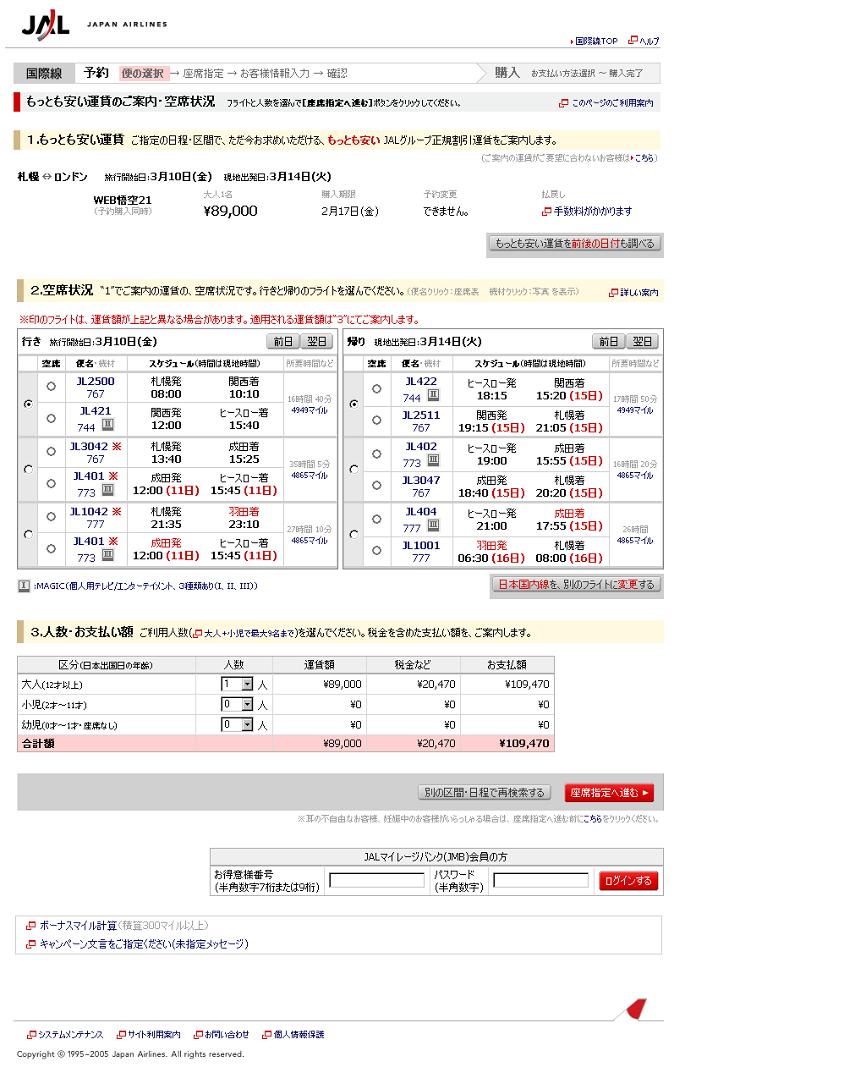Select the seat radio in the JL2500 row
Screen dimensions: 866x1078
tap(51, 387)
